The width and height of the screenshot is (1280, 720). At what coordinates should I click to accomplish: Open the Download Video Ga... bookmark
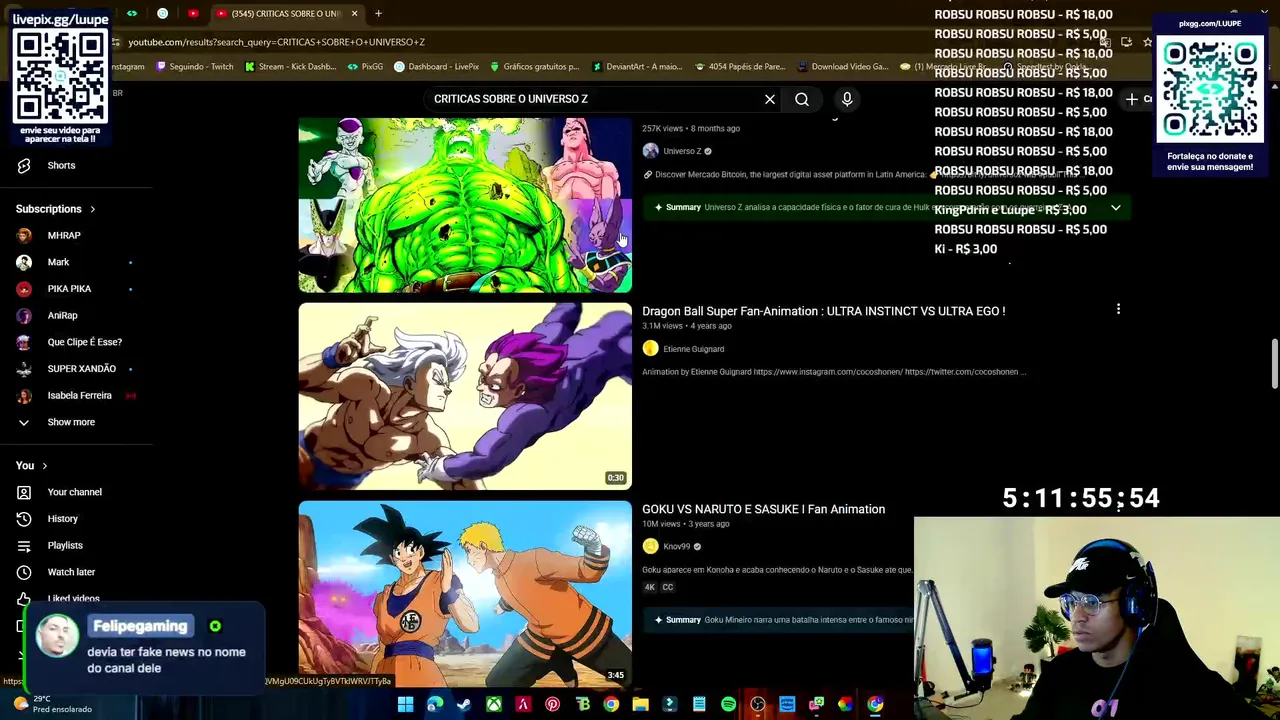843,67
